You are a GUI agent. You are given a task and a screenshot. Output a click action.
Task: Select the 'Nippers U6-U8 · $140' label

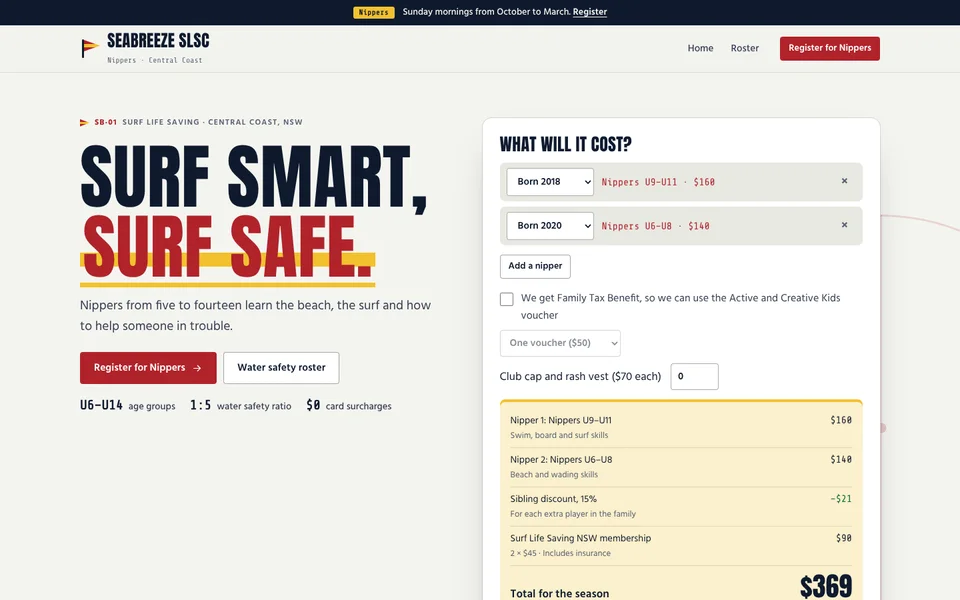pyautogui.click(x=655, y=226)
